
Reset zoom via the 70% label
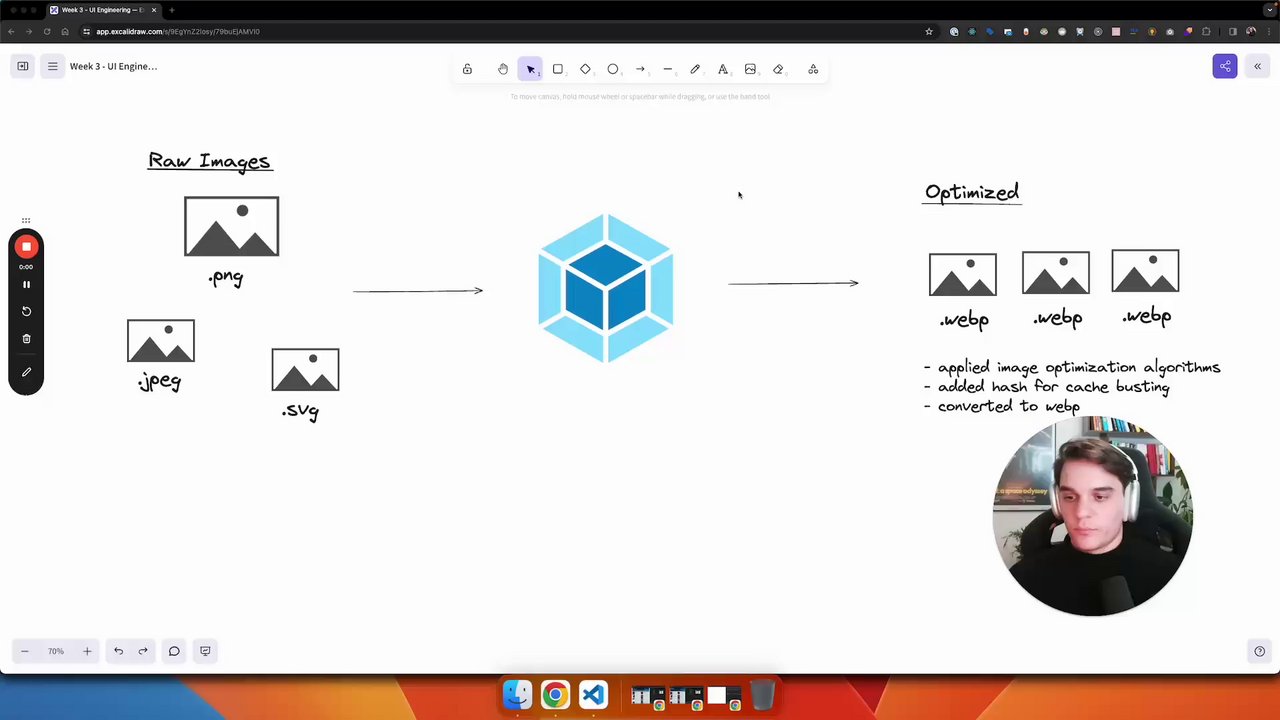(56, 651)
